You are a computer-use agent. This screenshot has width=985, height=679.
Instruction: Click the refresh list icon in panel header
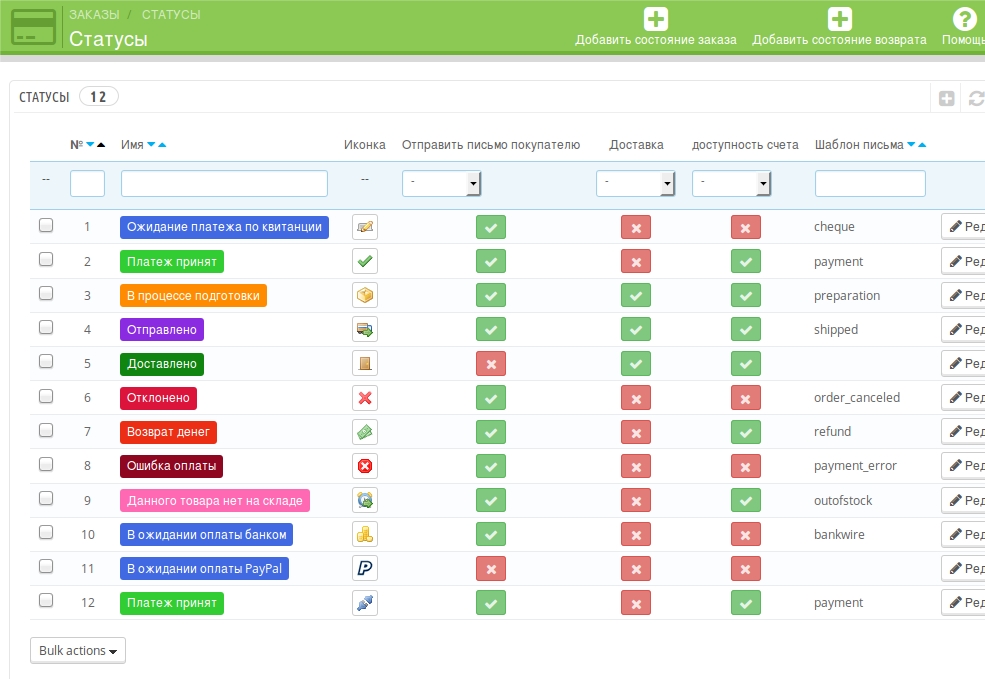pyautogui.click(x=976, y=98)
